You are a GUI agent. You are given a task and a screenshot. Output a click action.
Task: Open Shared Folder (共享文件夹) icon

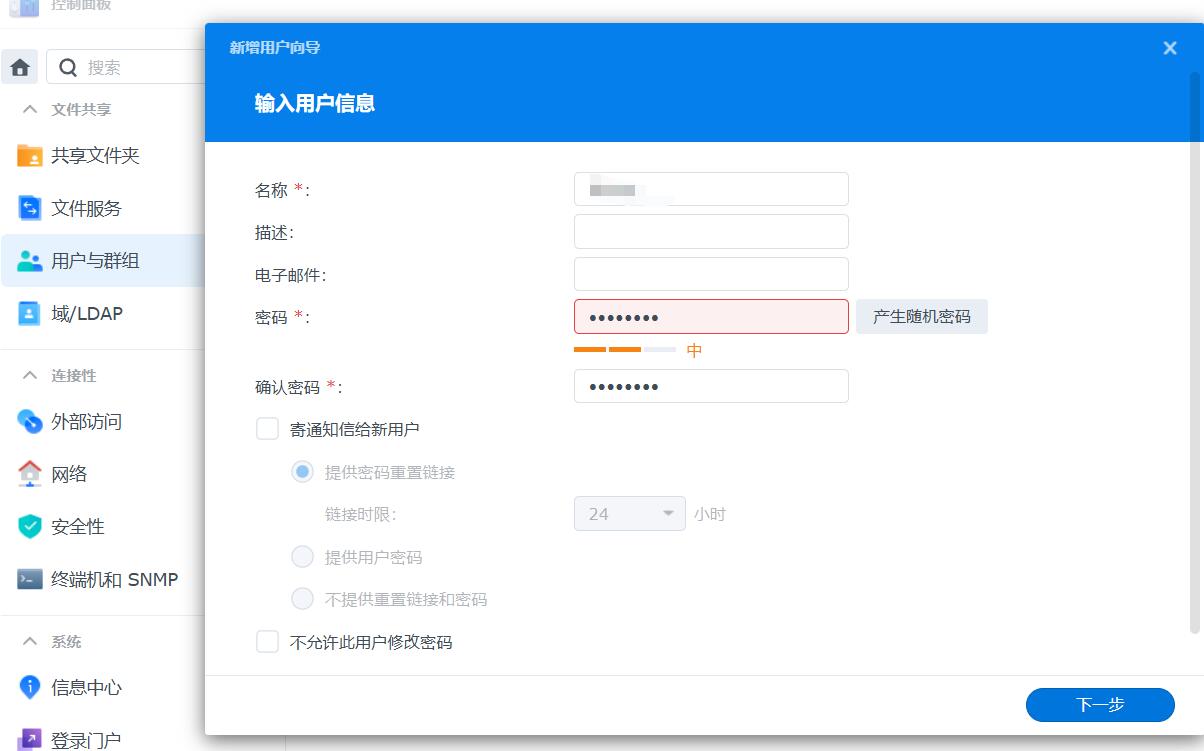[30, 156]
